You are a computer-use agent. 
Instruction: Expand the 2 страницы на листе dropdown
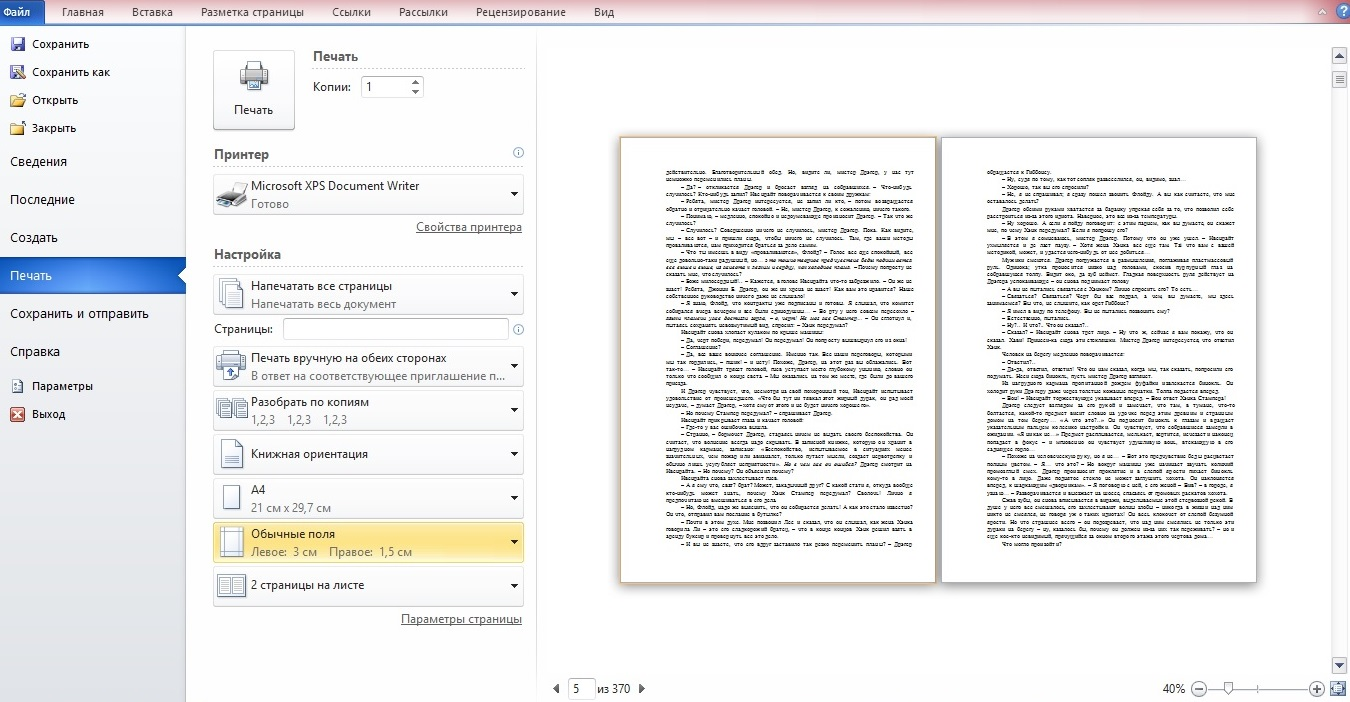[x=515, y=586]
